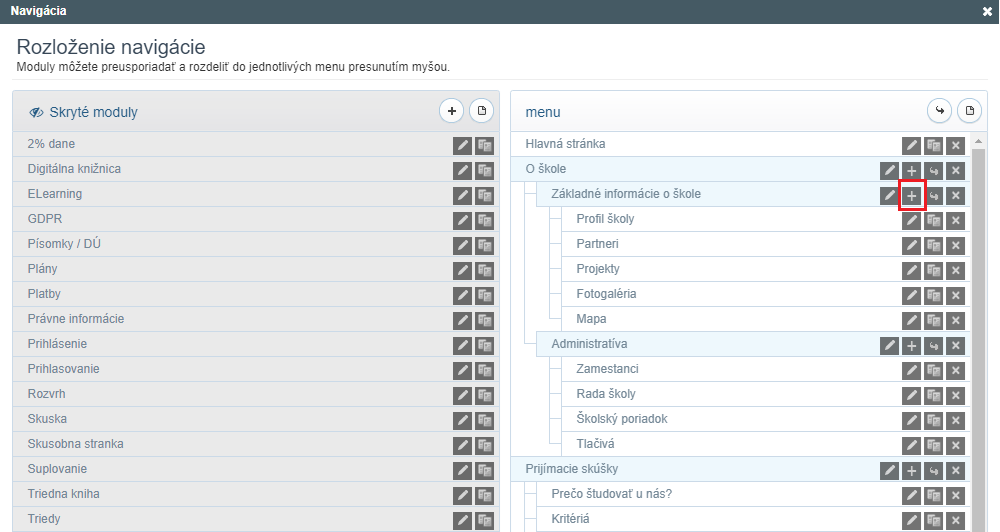1000x532 pixels.
Task: Close the Navigácia dialog
Action: 987,11
